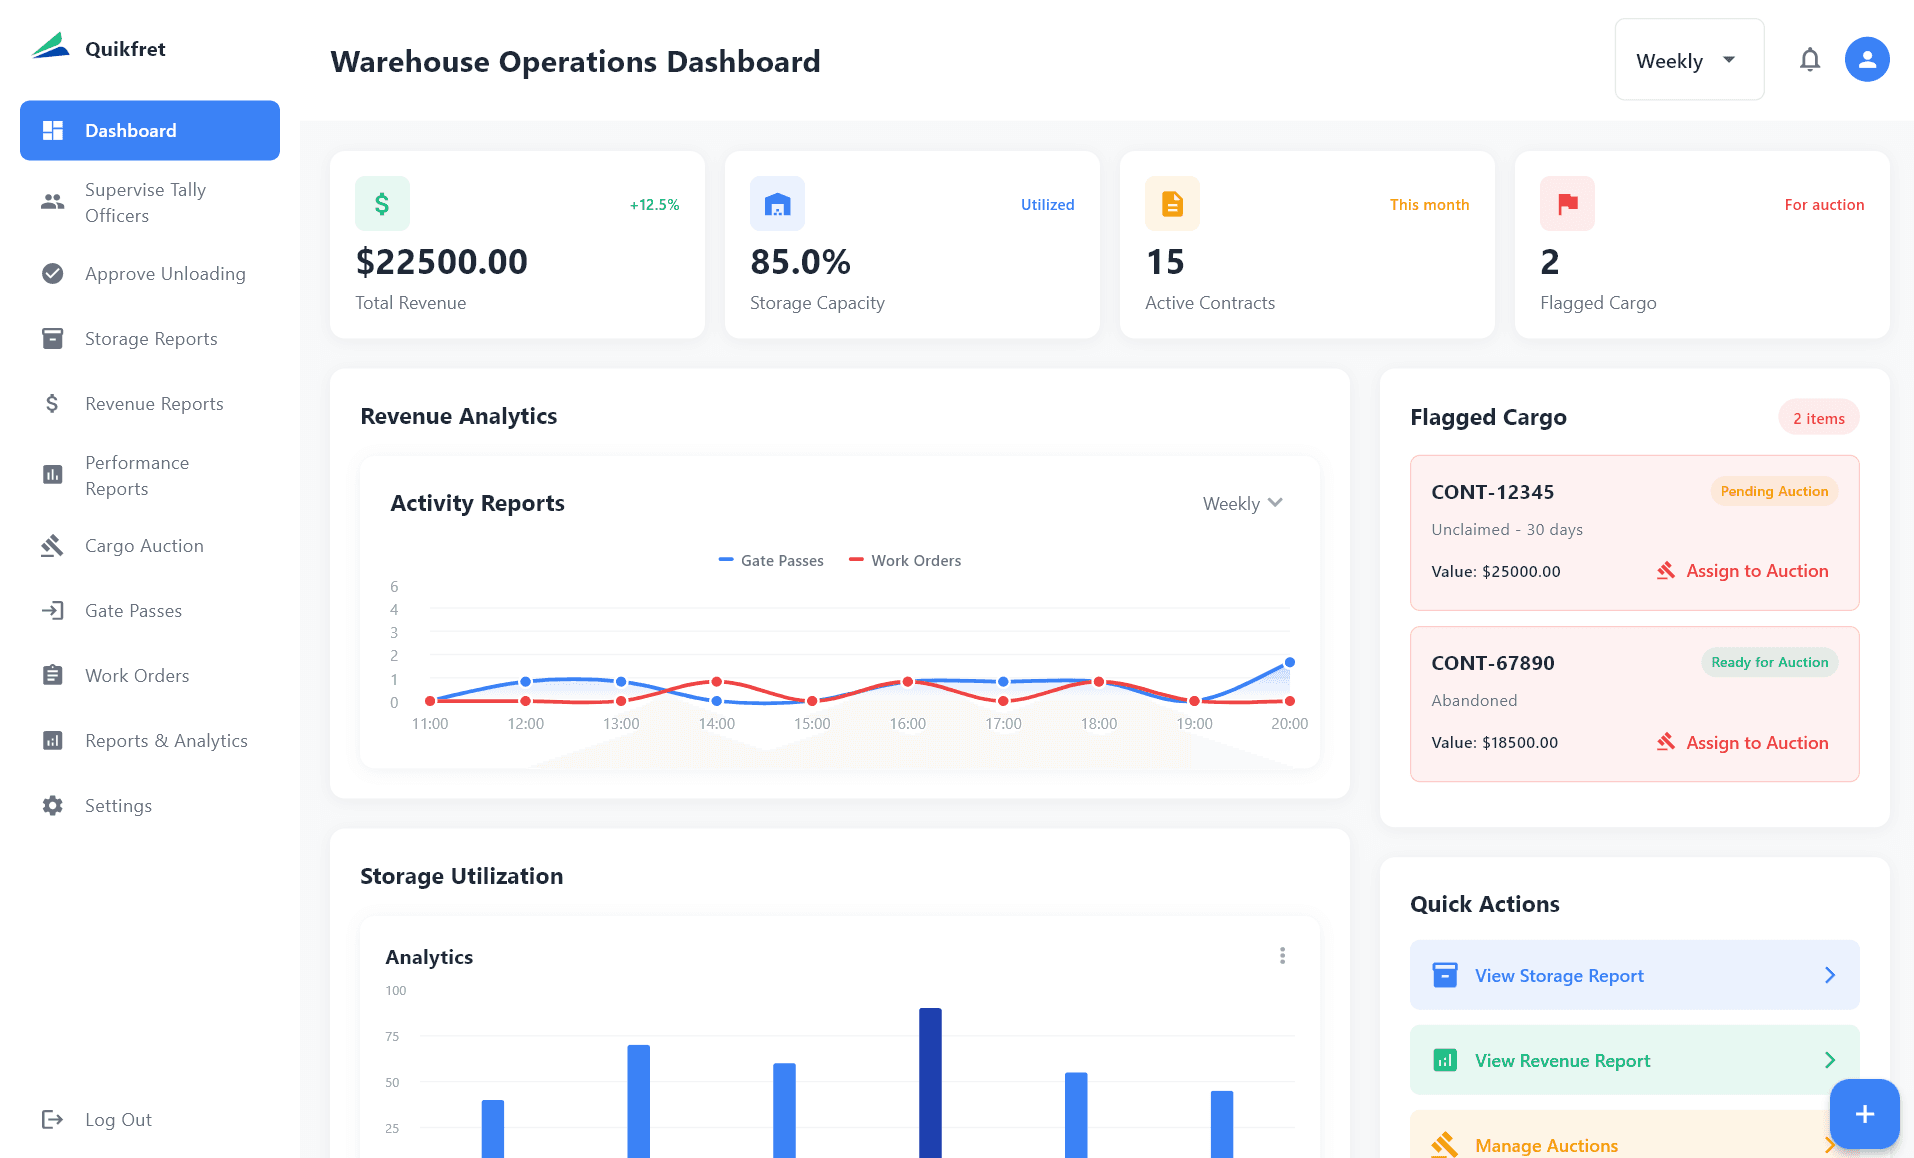Click View Storage Report quick action
This screenshot has width=1914, height=1158.
pos(1633,975)
